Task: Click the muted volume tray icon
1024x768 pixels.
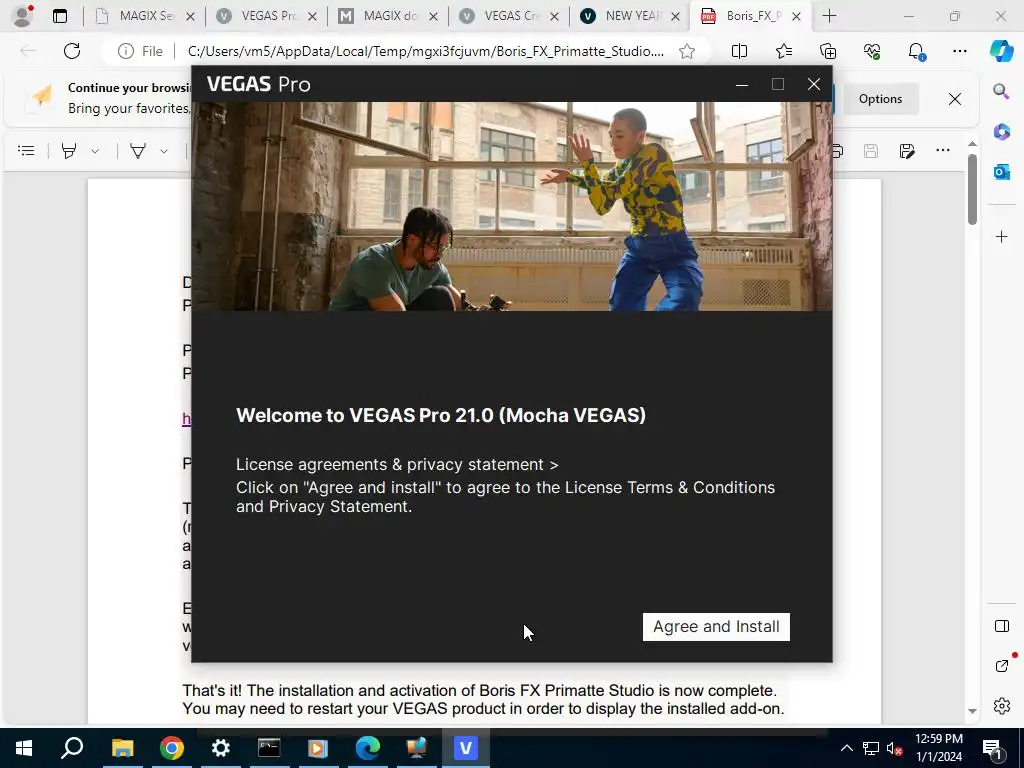Action: point(894,748)
